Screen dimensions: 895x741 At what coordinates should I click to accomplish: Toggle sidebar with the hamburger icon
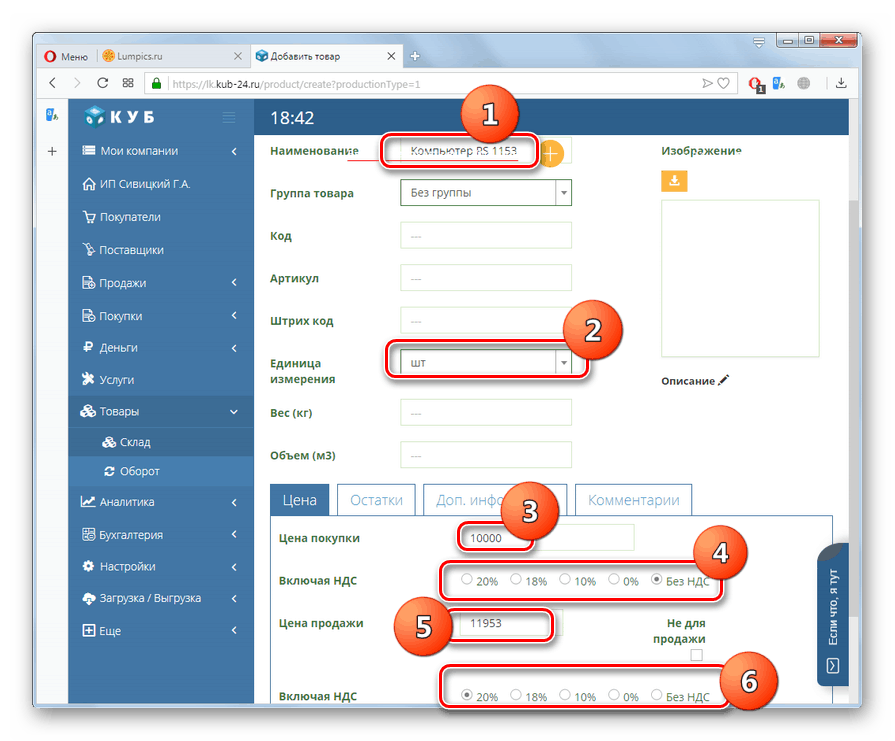point(229,118)
